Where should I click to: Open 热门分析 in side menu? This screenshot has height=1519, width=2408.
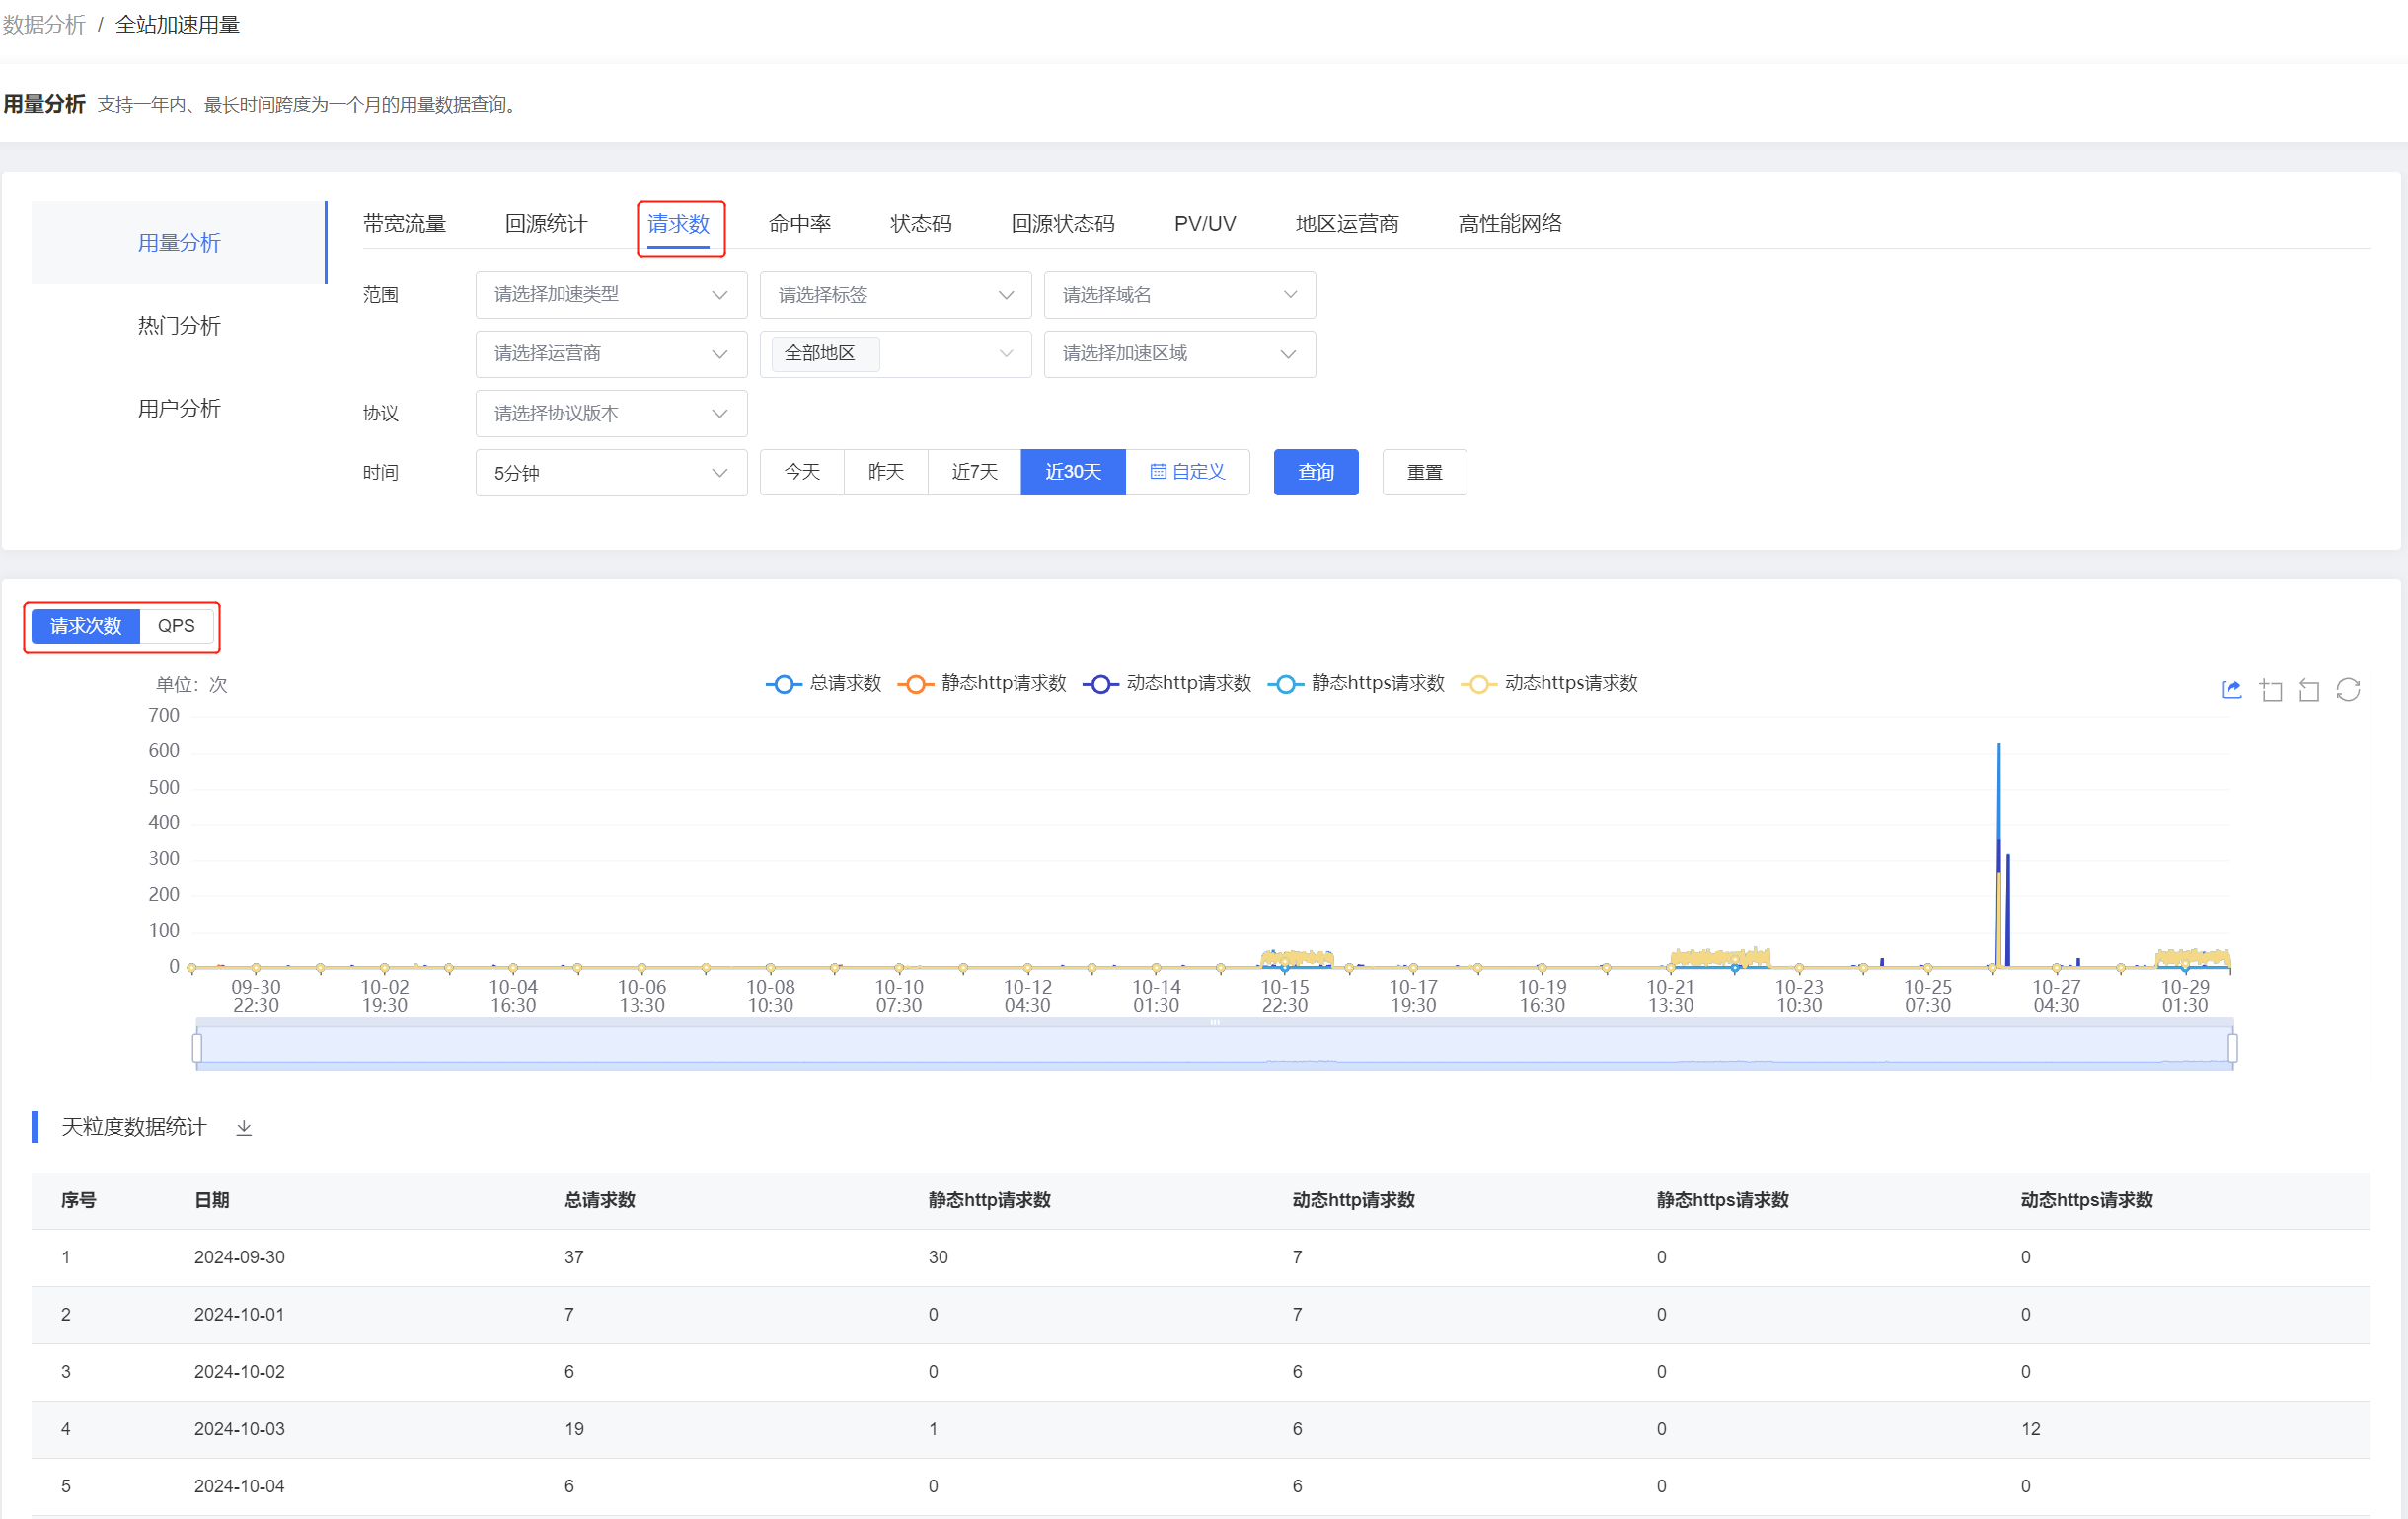[x=179, y=326]
